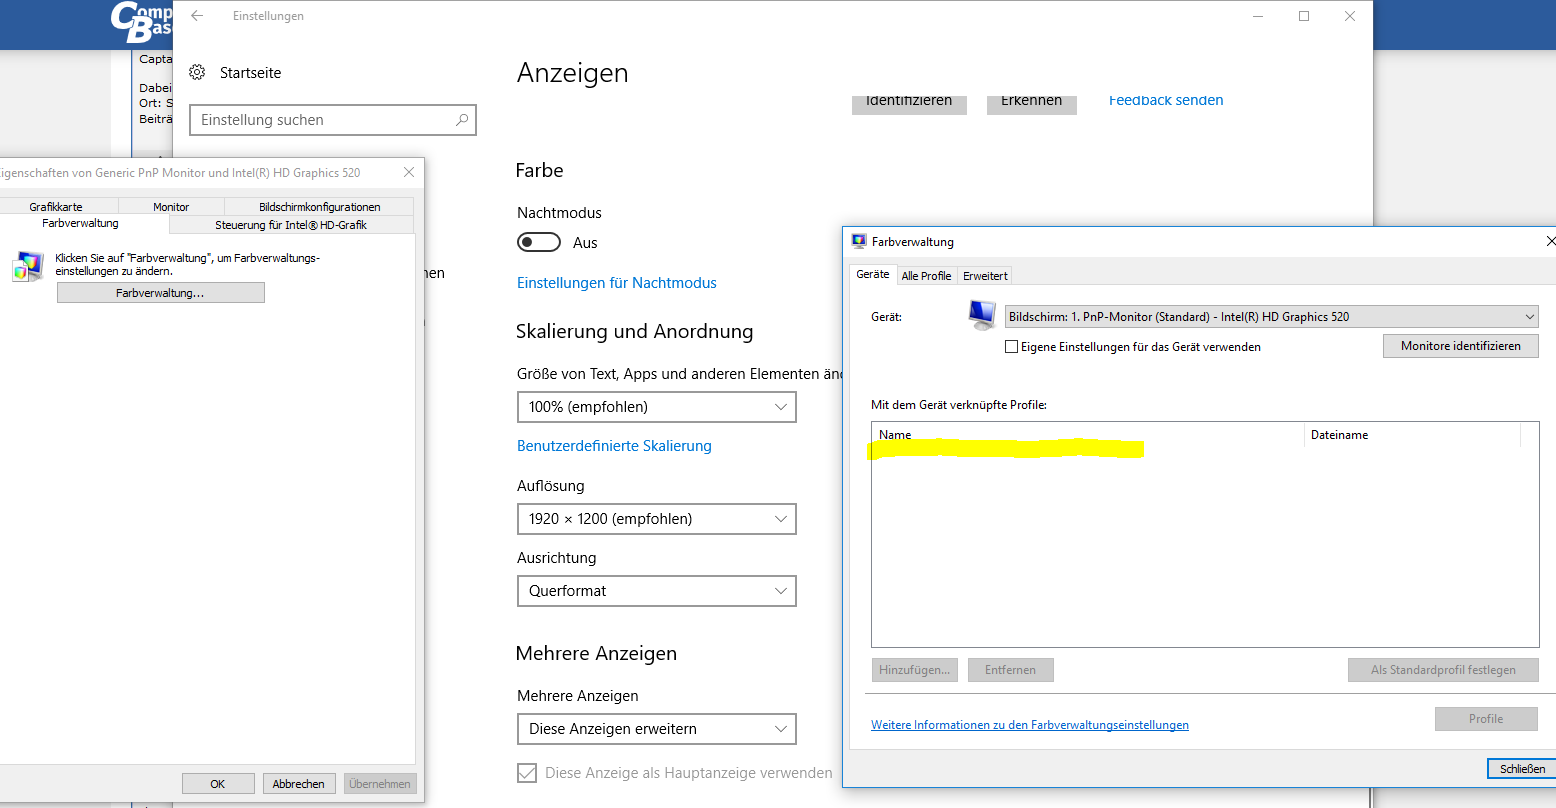This screenshot has height=808, width=1556.
Task: Select the Geräte tab
Action: [x=873, y=274]
